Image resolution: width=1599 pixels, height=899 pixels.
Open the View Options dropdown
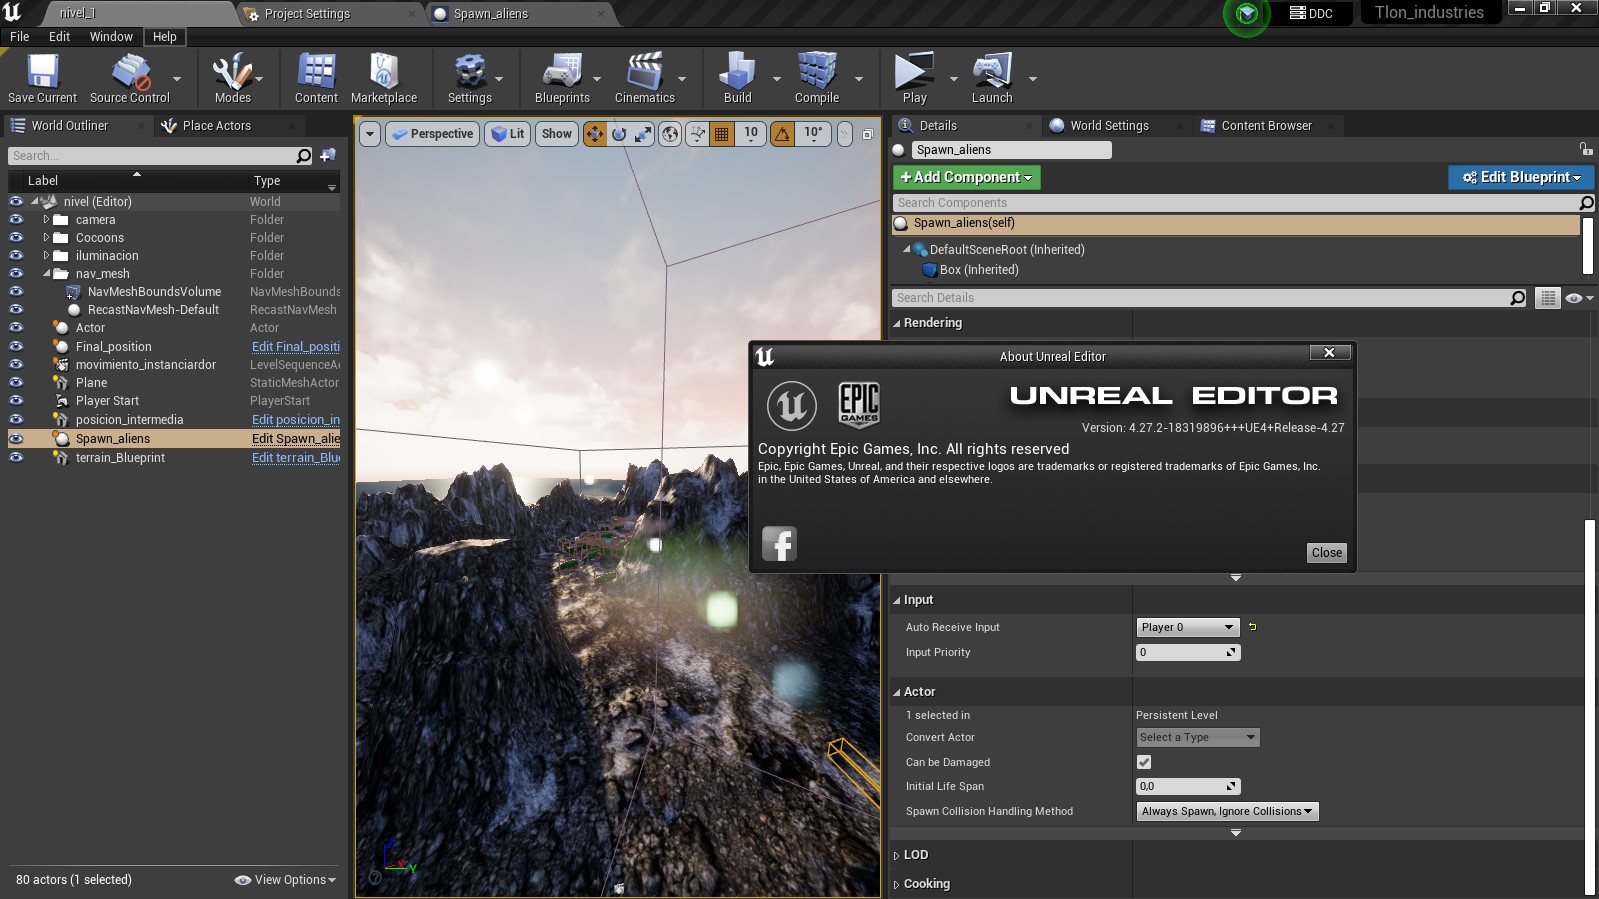point(286,880)
